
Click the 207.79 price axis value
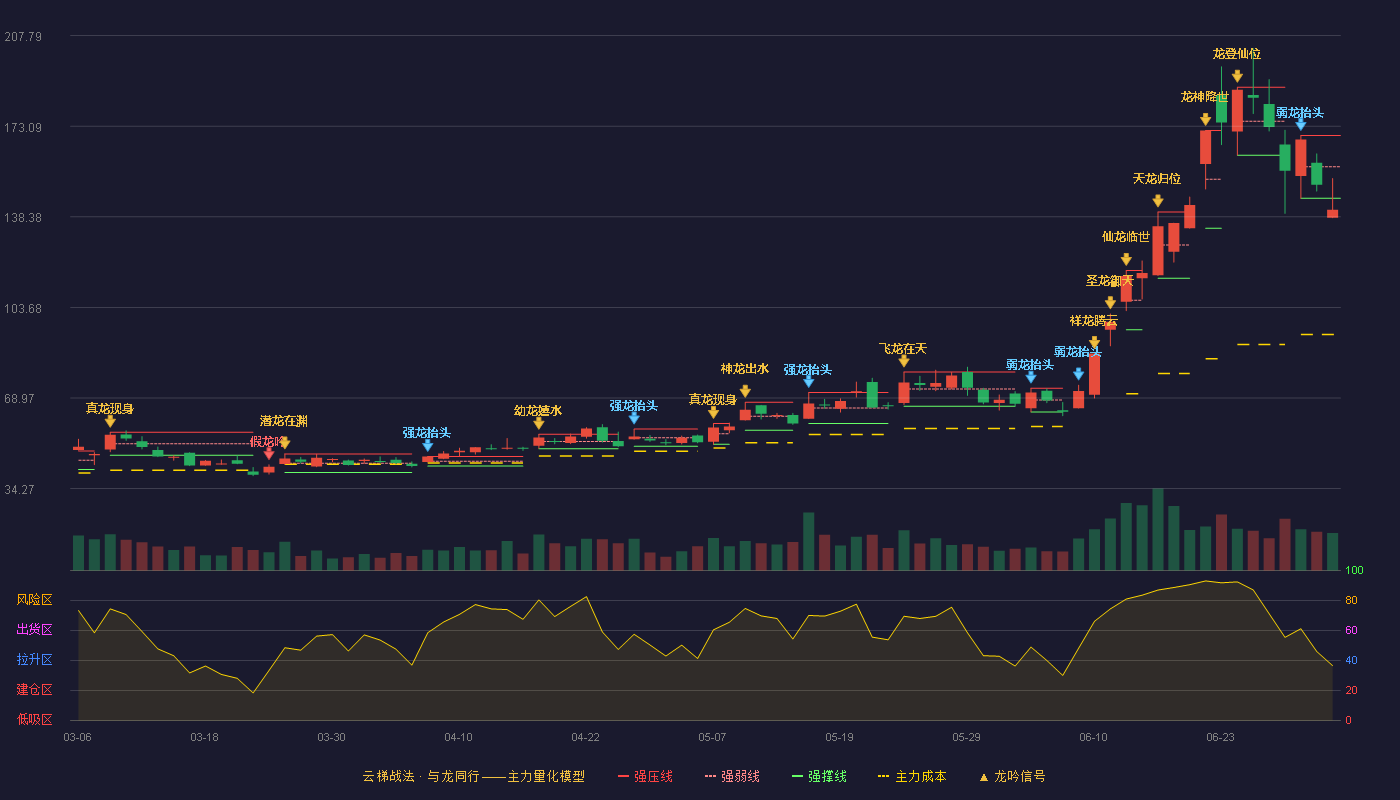click(x=23, y=37)
